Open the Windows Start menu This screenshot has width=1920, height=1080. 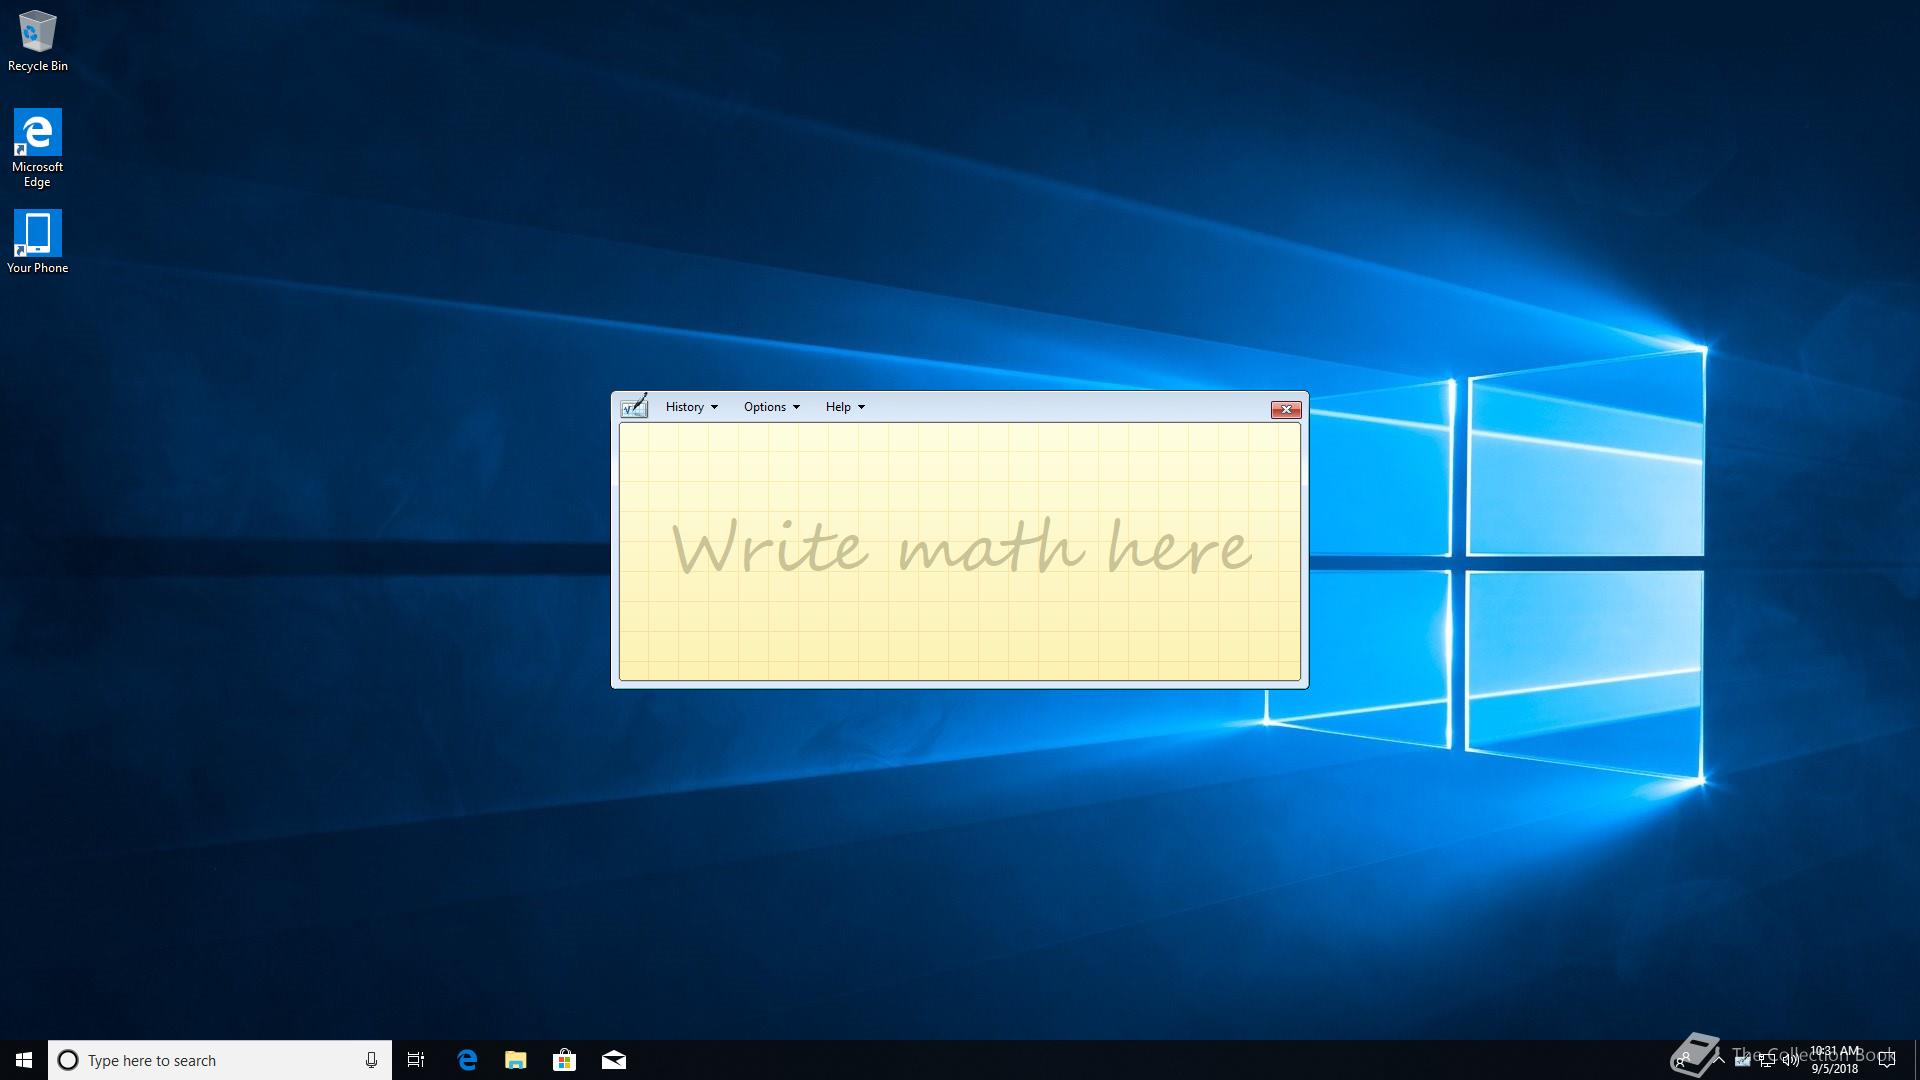coord(24,1060)
